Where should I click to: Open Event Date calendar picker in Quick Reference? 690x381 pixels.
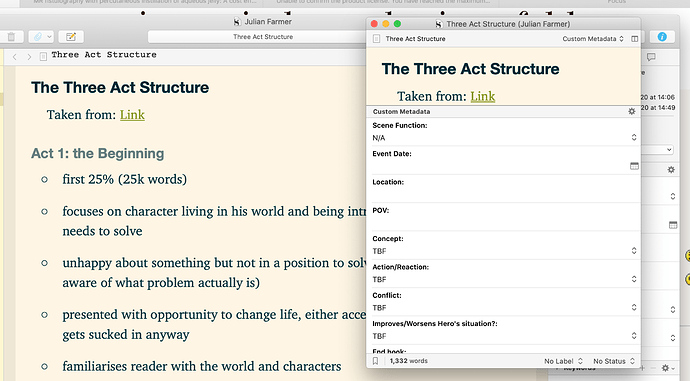(634, 166)
